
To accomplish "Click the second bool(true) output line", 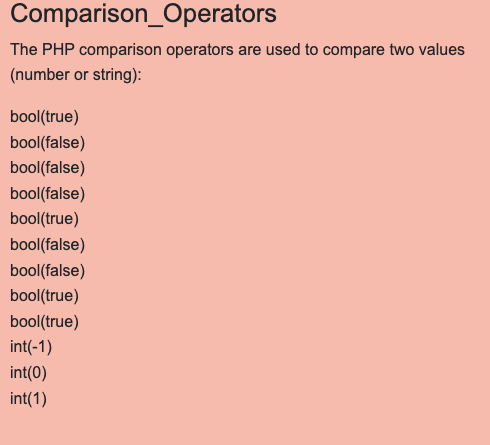I will 44,219.
